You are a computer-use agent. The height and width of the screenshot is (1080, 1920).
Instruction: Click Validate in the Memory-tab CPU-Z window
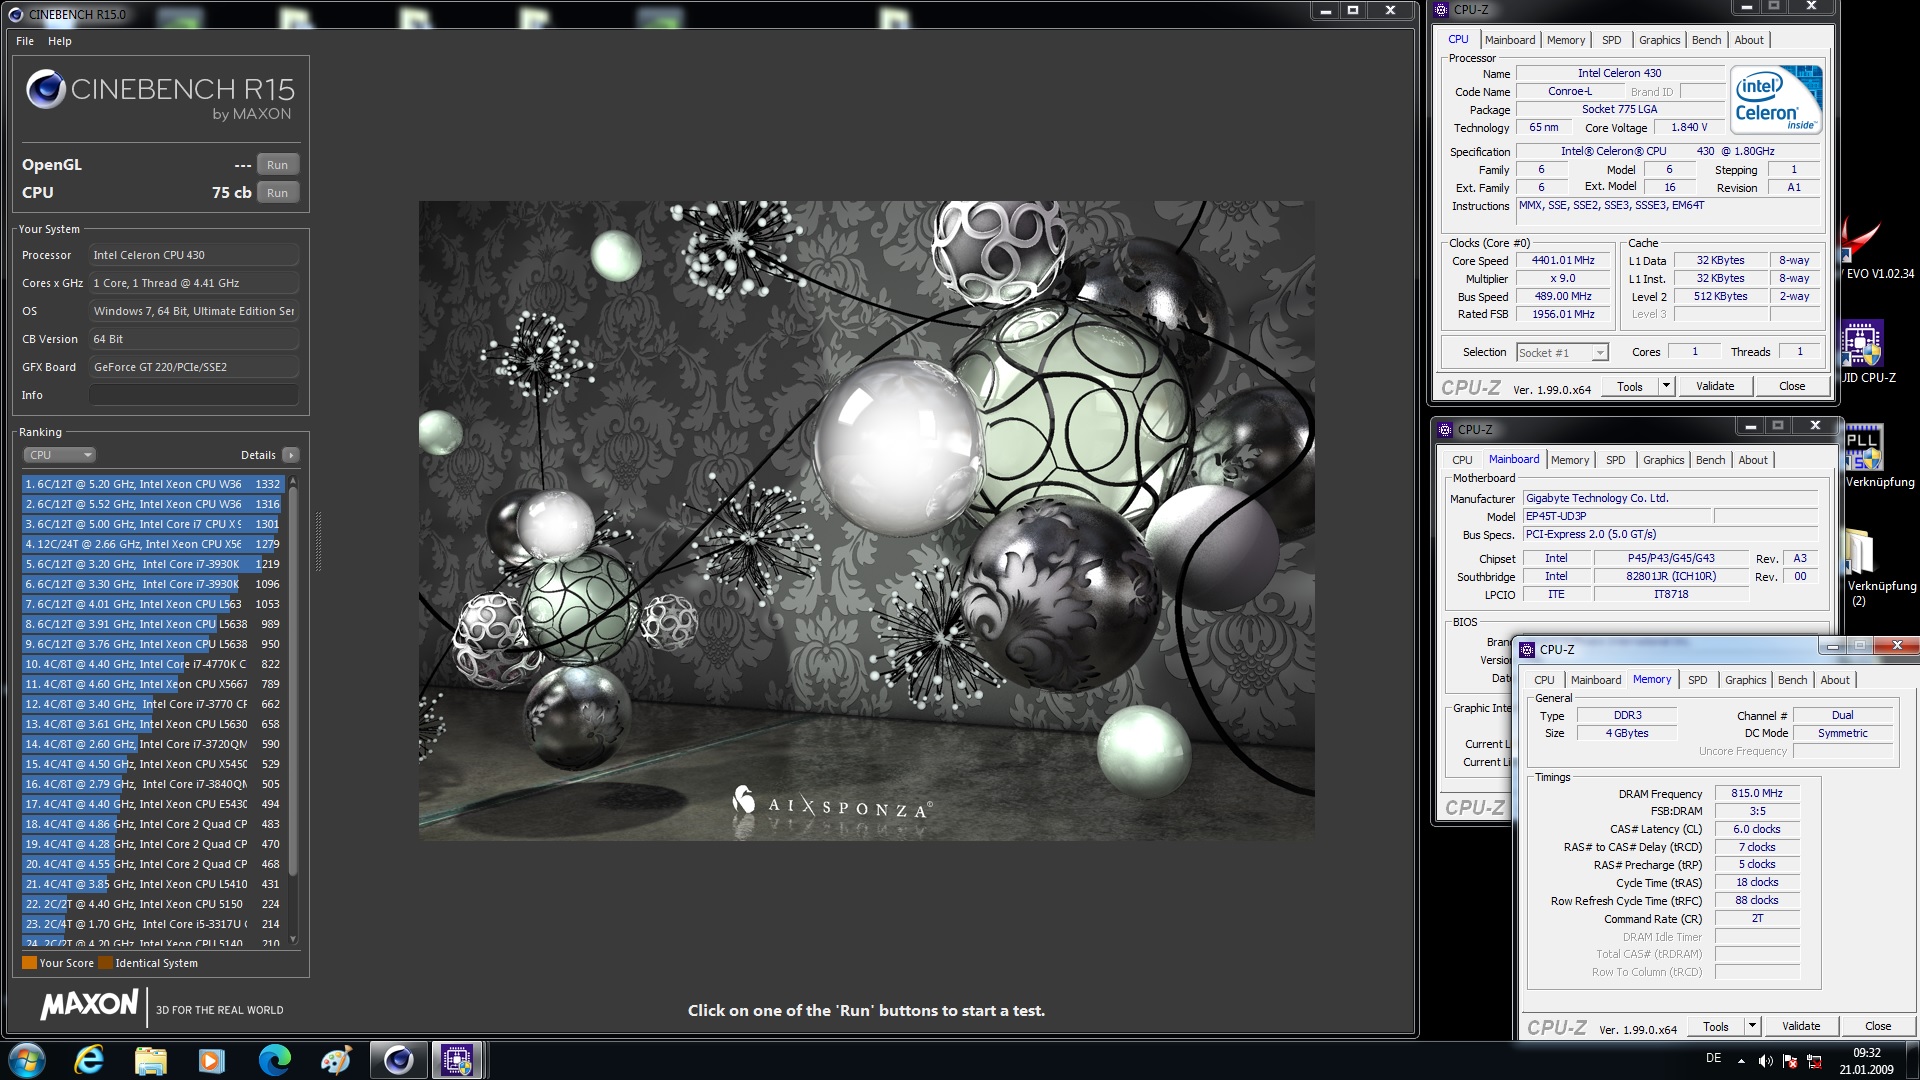tap(1801, 1026)
